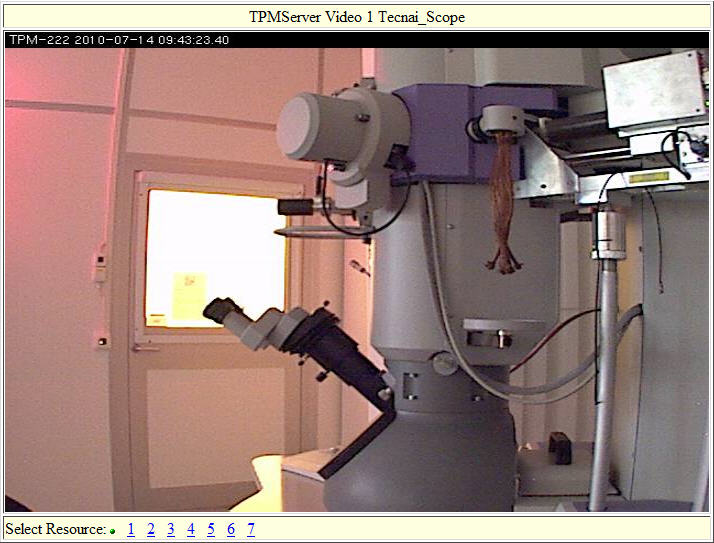Click the green dot resource indicator
The height and width of the screenshot is (543, 714).
113,531
